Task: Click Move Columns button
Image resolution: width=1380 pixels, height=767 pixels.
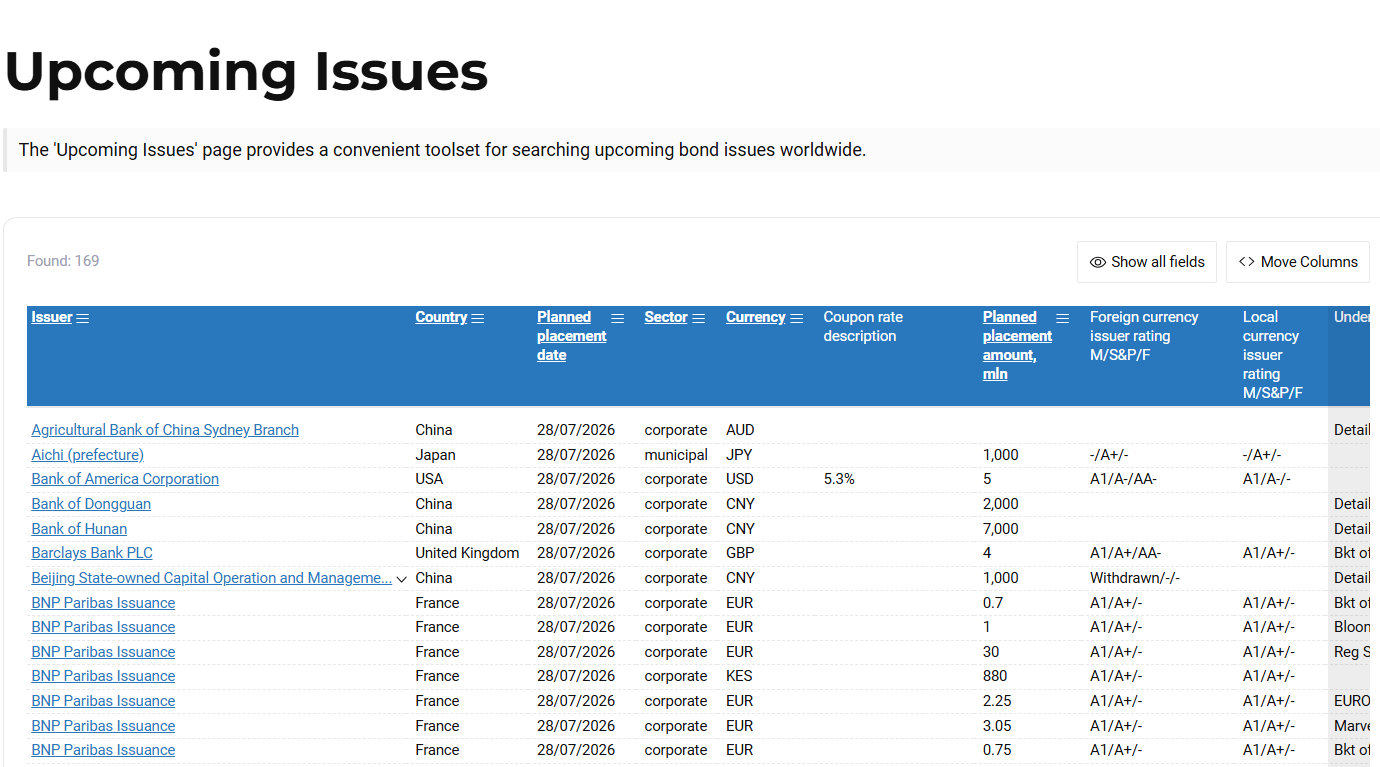Action: (x=1298, y=262)
